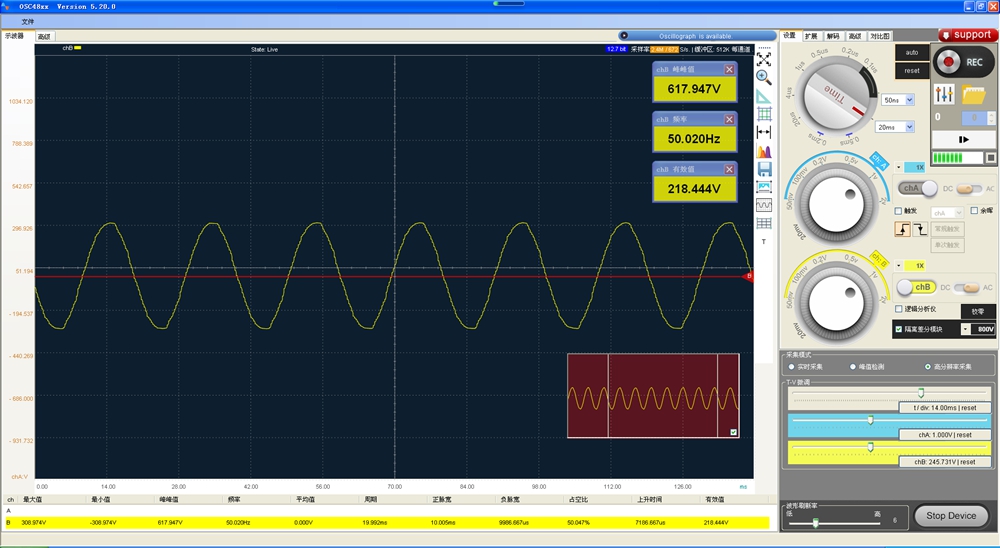Click the floppy disk save icon

pos(764,169)
